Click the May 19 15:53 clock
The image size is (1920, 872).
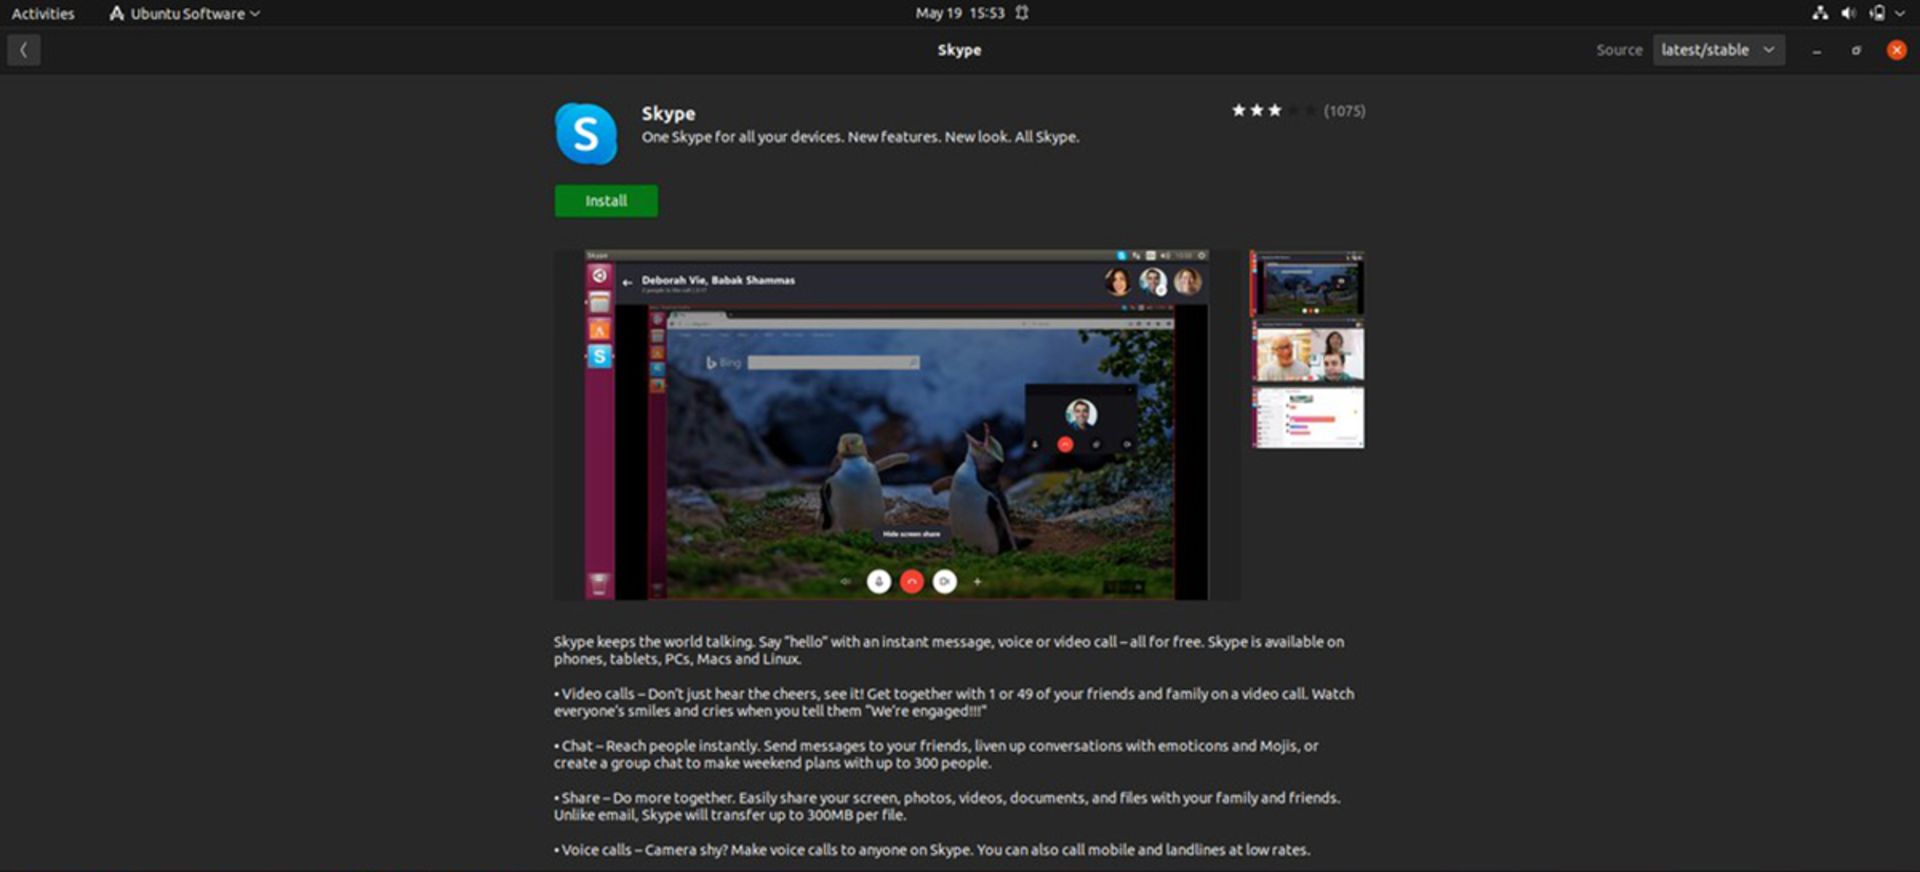[960, 13]
